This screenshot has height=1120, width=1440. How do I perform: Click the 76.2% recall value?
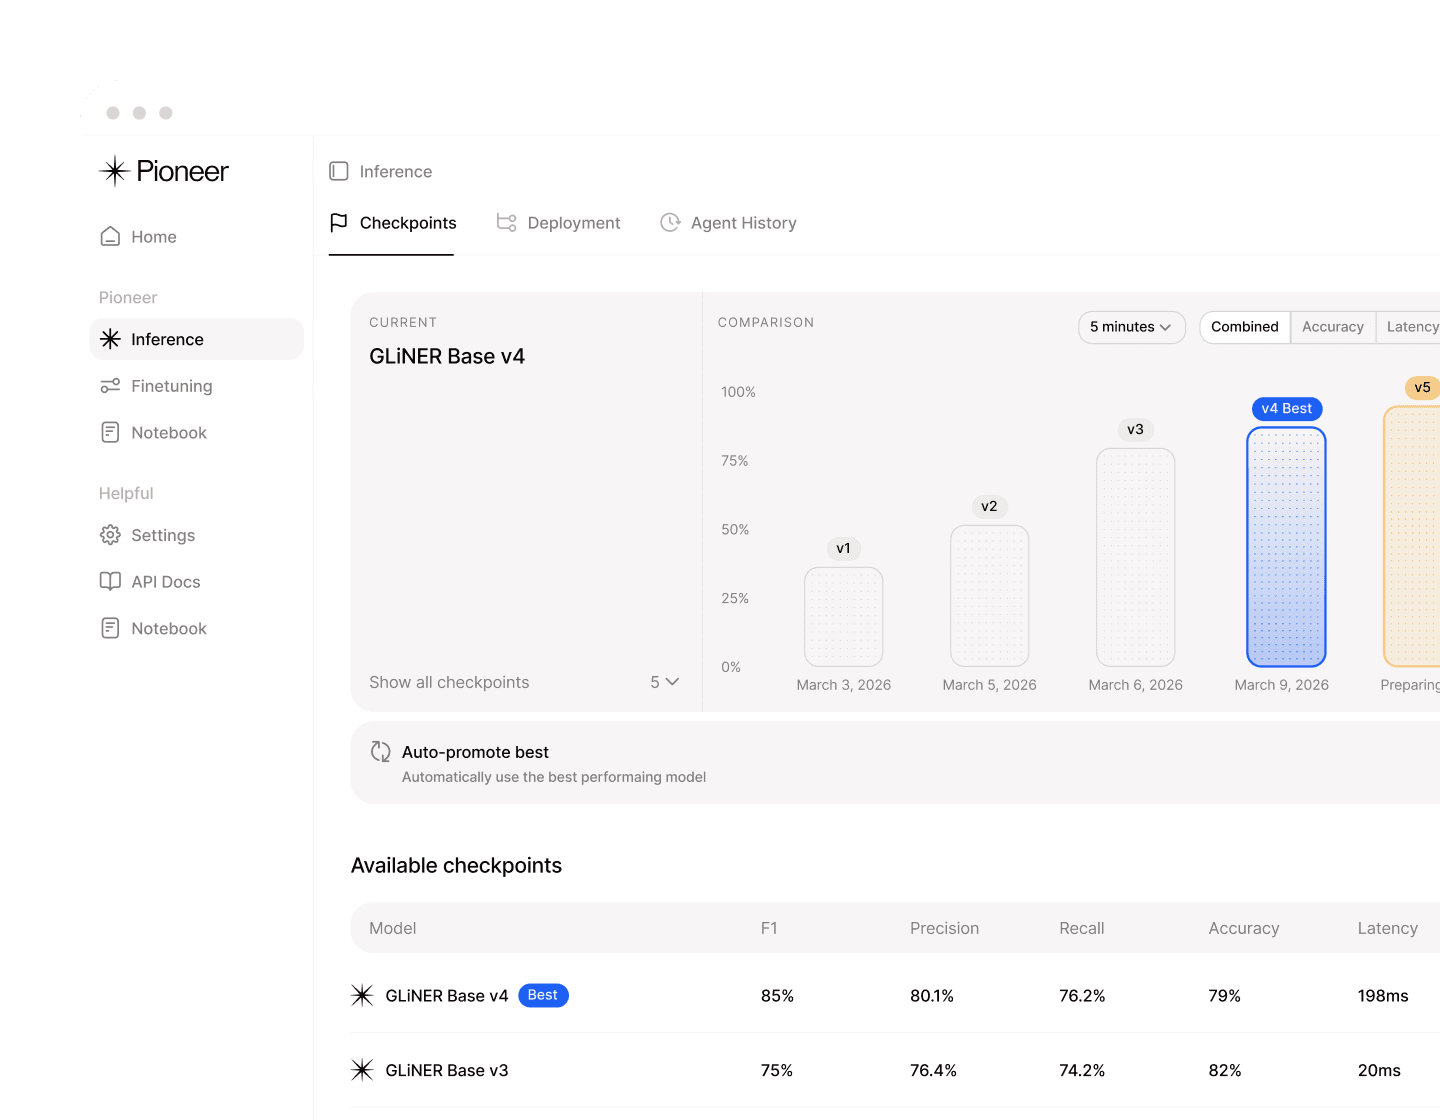pos(1082,996)
